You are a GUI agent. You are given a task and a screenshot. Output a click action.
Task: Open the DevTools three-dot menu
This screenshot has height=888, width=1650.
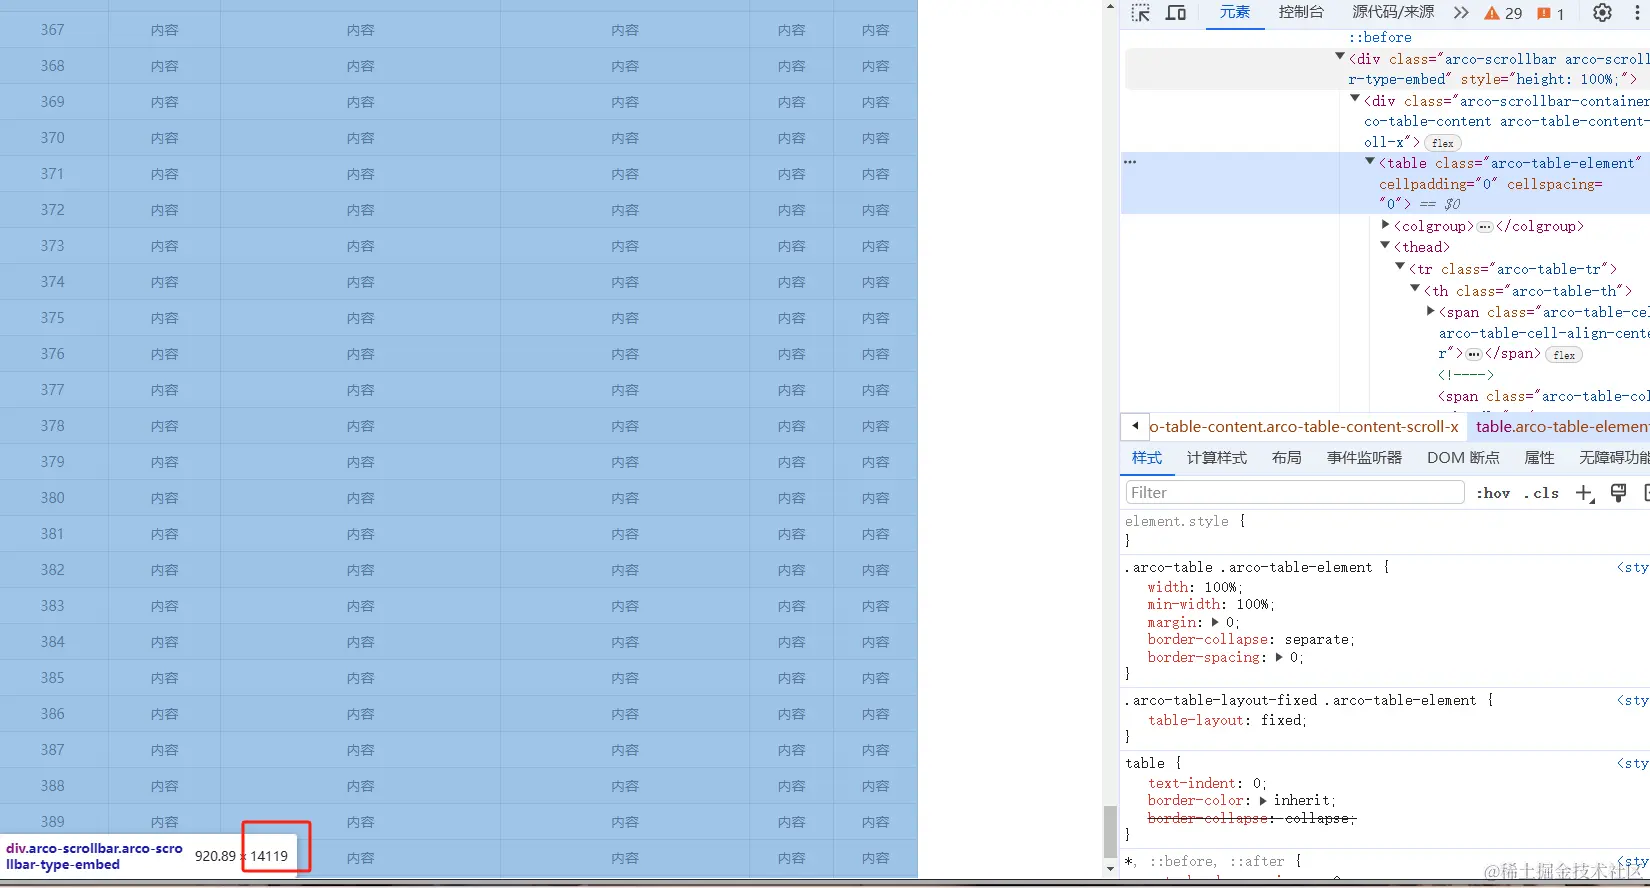[1637, 13]
